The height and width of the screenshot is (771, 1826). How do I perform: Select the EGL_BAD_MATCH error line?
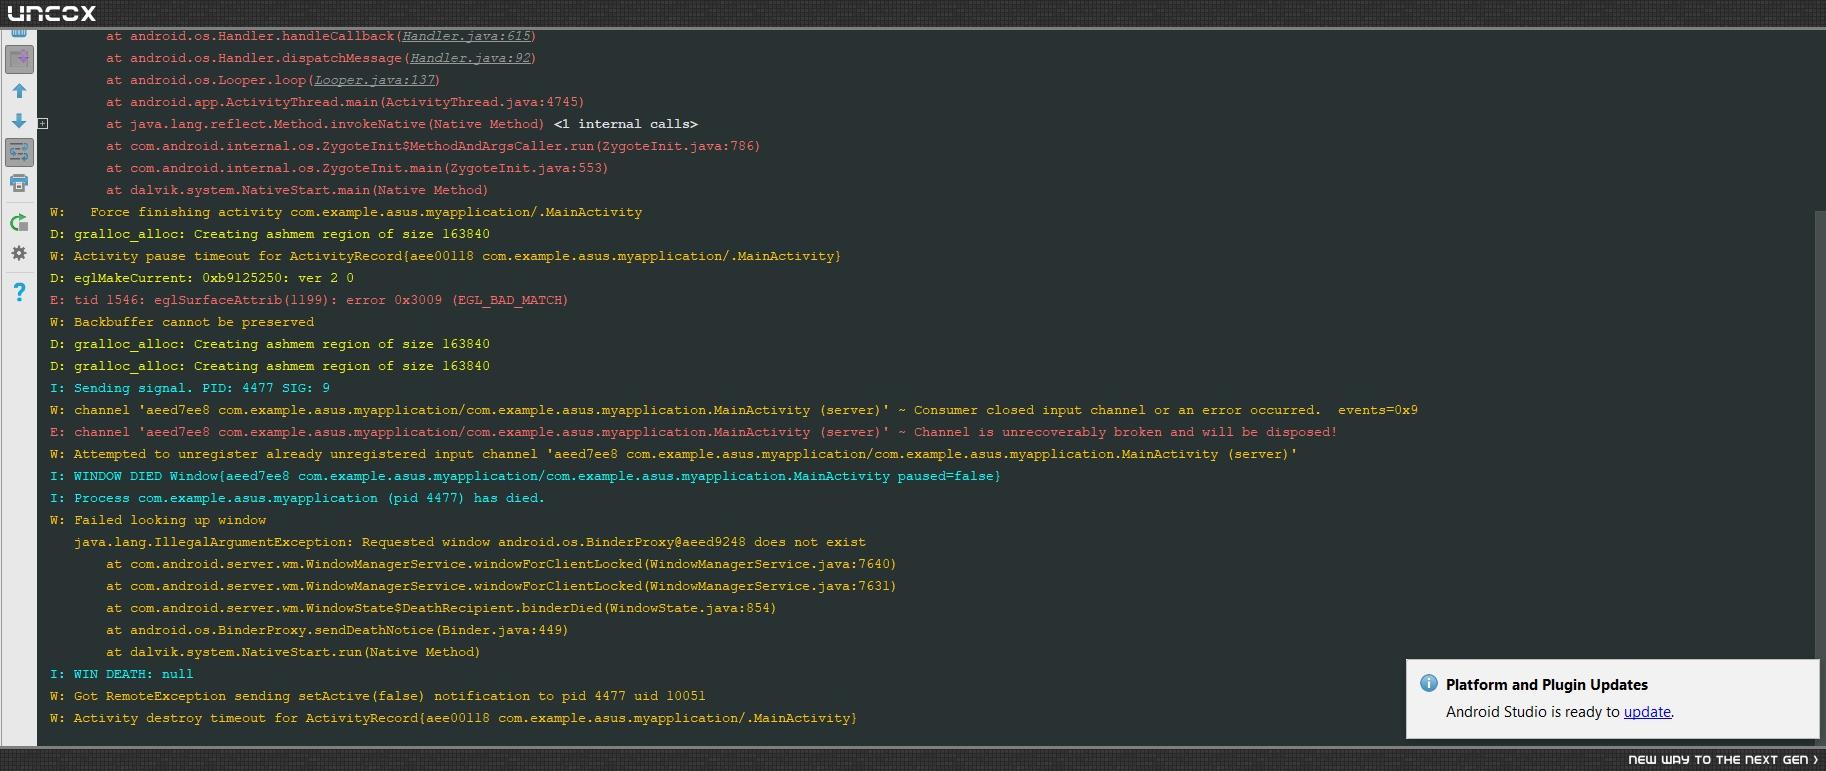point(309,300)
